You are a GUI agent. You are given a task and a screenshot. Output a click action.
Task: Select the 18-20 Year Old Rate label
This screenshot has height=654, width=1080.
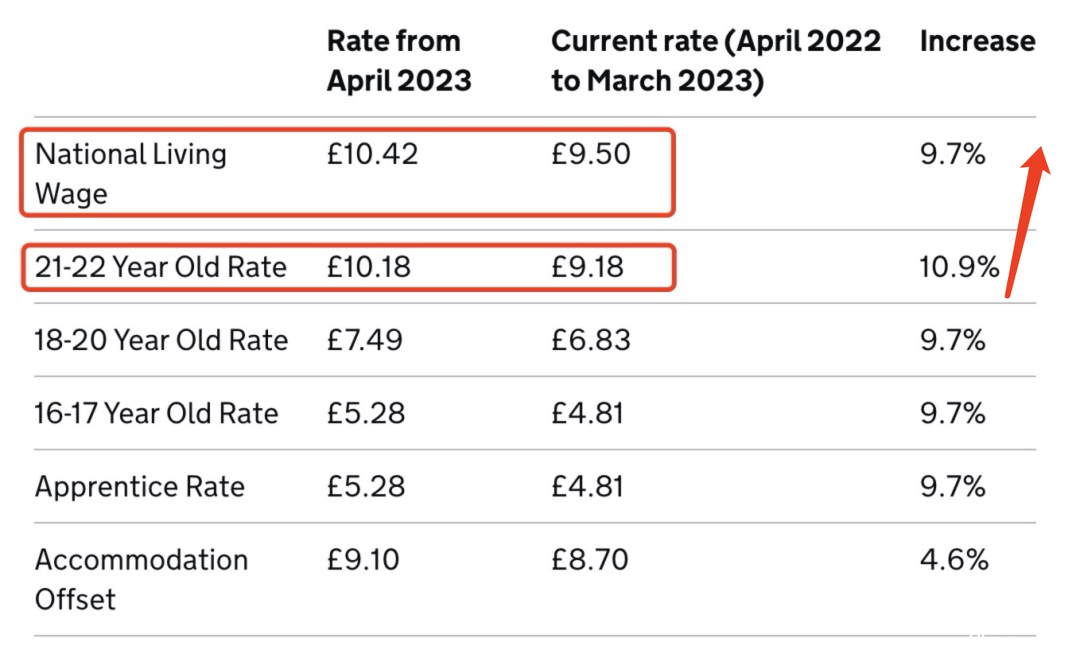(x=161, y=340)
